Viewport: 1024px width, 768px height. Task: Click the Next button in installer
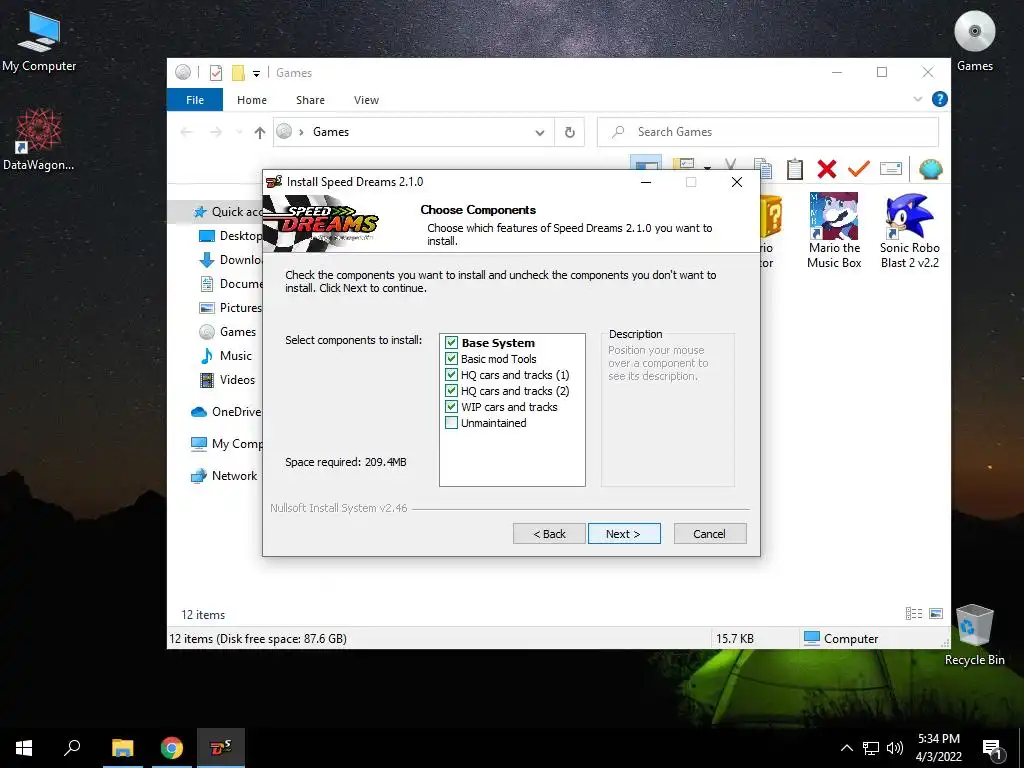(x=624, y=534)
